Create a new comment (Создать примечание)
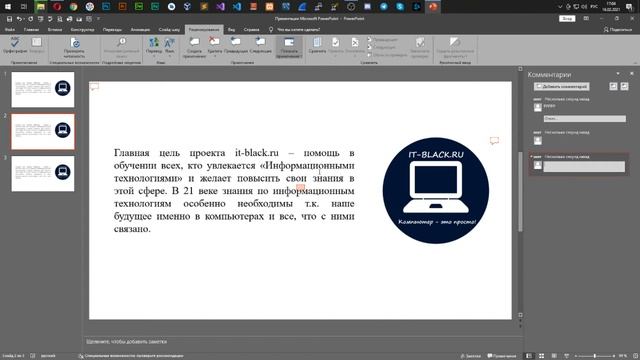Viewport: 640px width, 360px height. pyautogui.click(x=194, y=48)
